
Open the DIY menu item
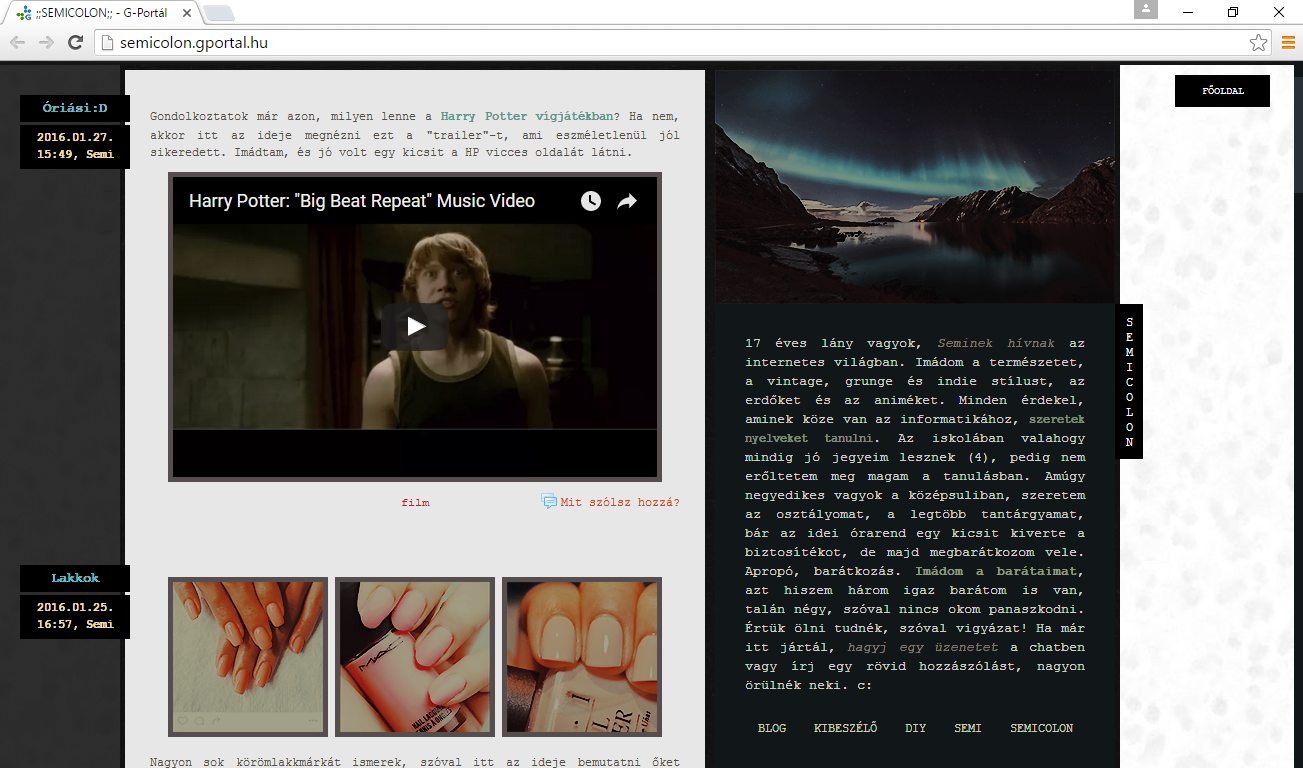pos(915,728)
